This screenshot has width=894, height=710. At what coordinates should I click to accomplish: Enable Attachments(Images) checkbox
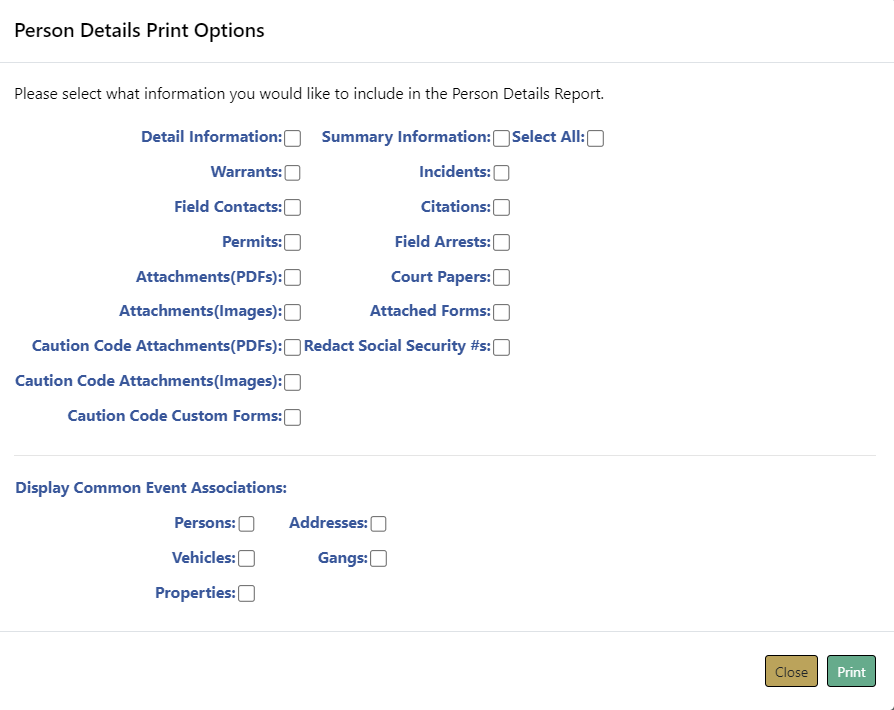[x=293, y=312]
